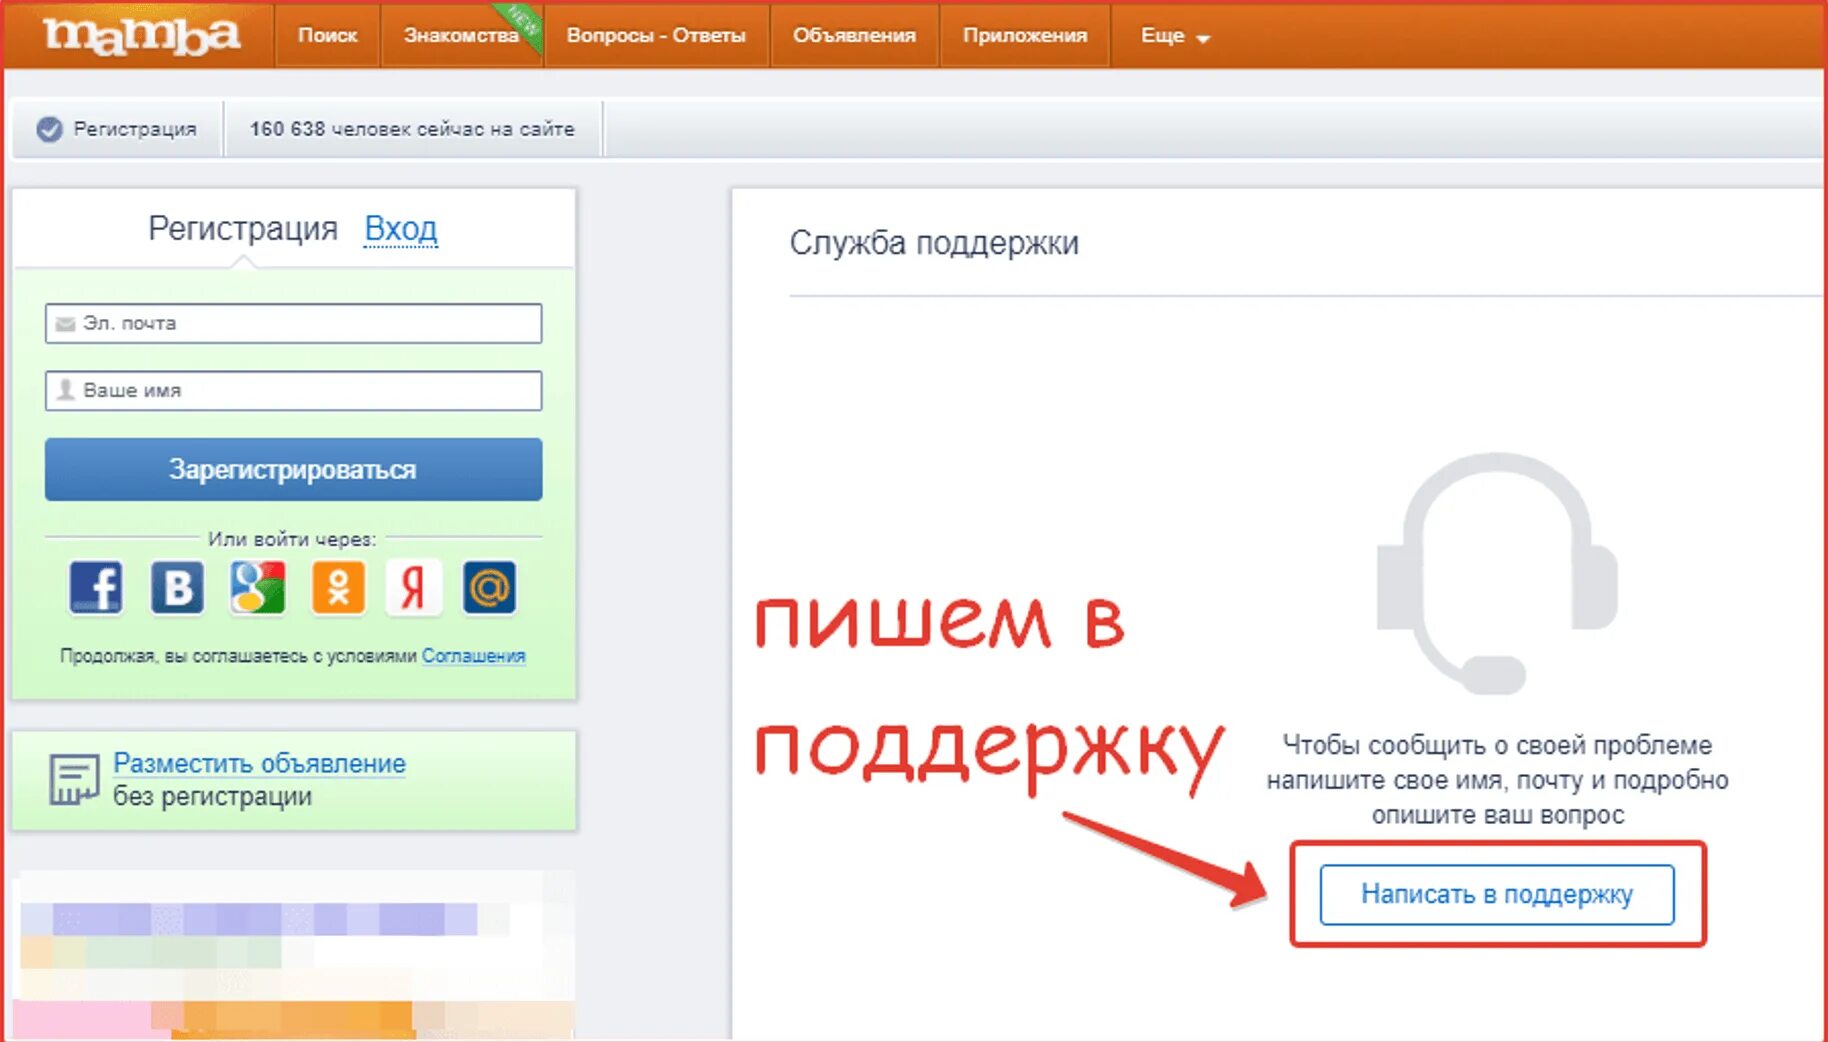
Task: Click the Служба поддержки heading
Action: tap(934, 243)
